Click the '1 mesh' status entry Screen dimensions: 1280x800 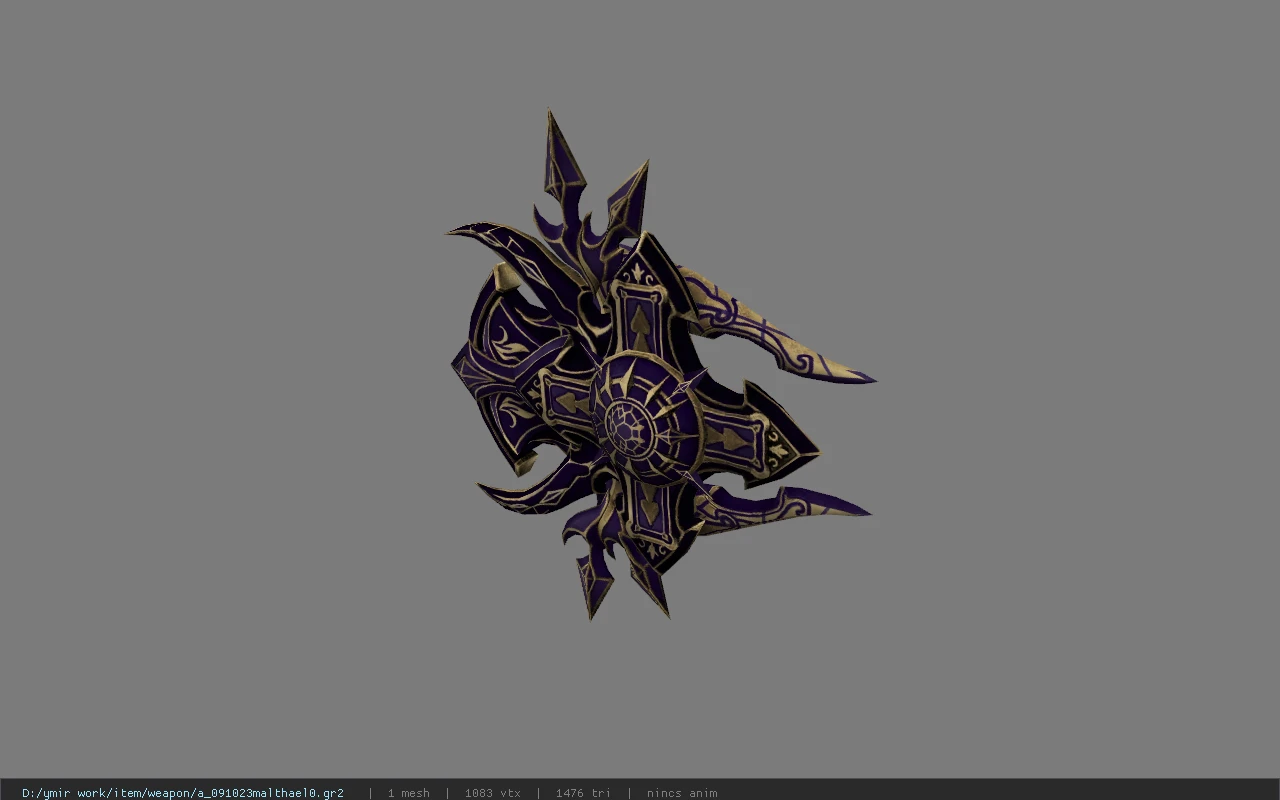coord(408,793)
